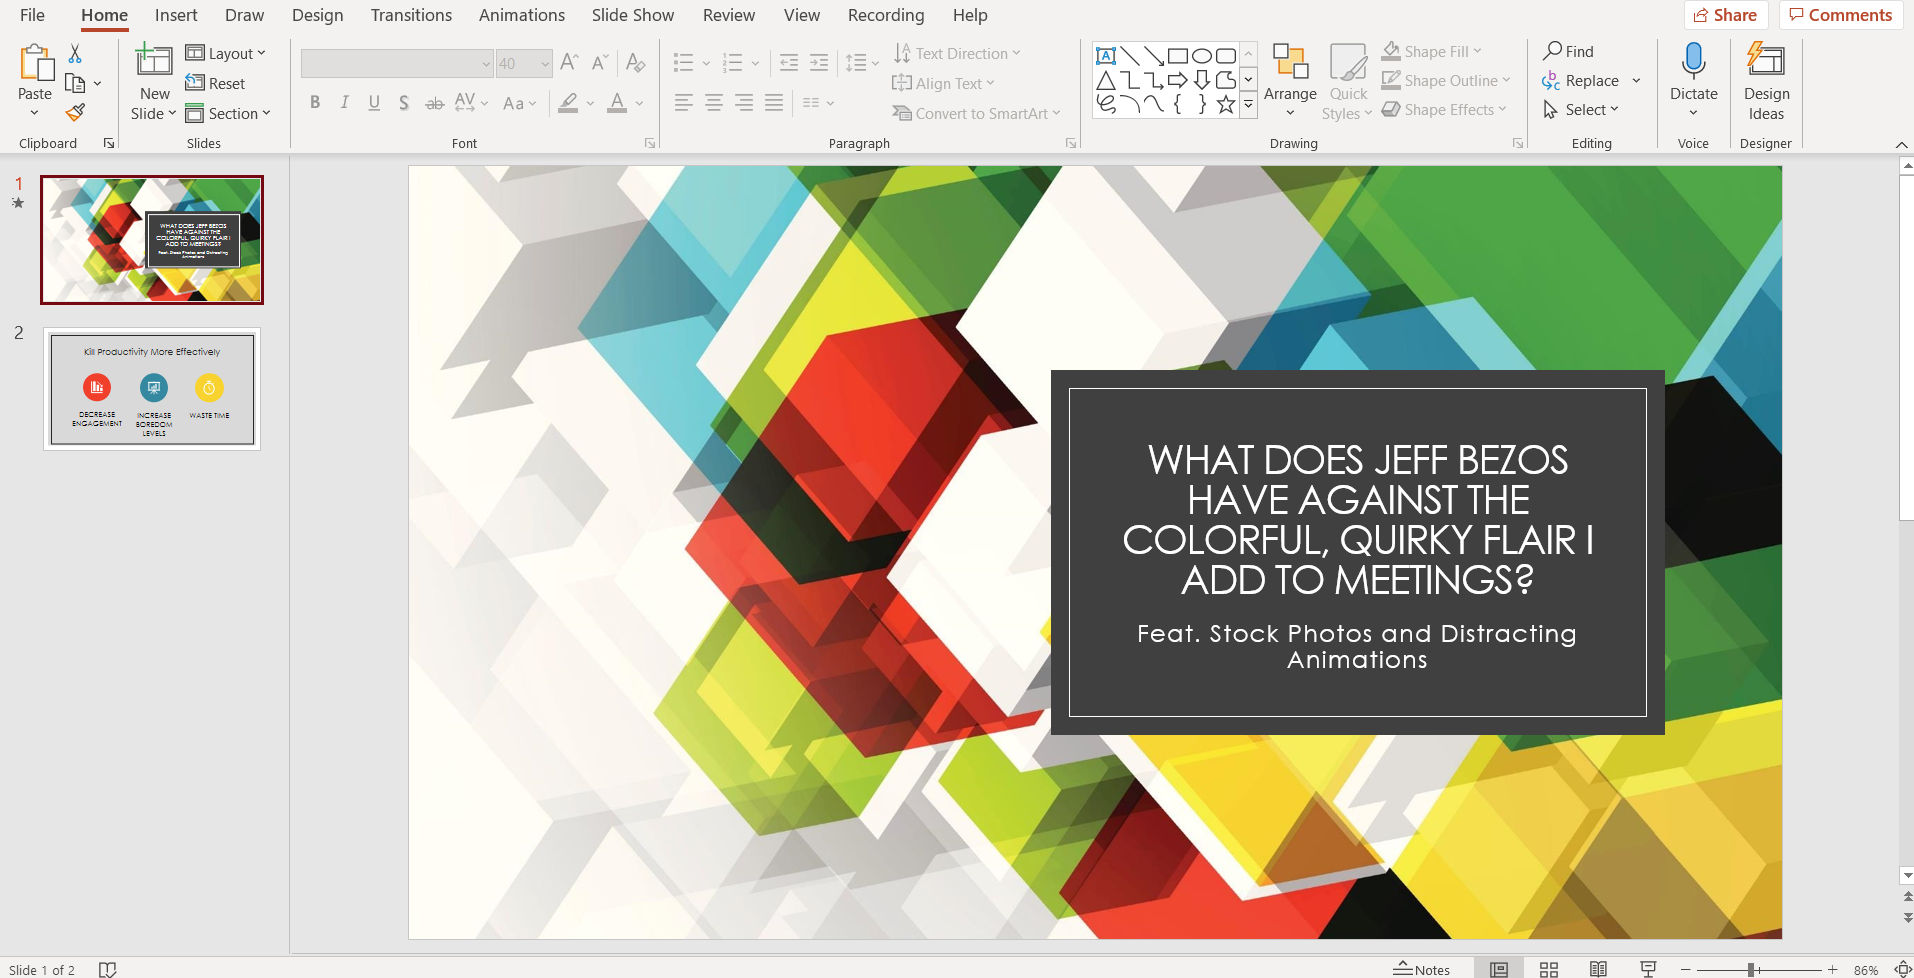1914x978 pixels.
Task: Click the Copy icon in Clipboard
Action: (x=75, y=83)
